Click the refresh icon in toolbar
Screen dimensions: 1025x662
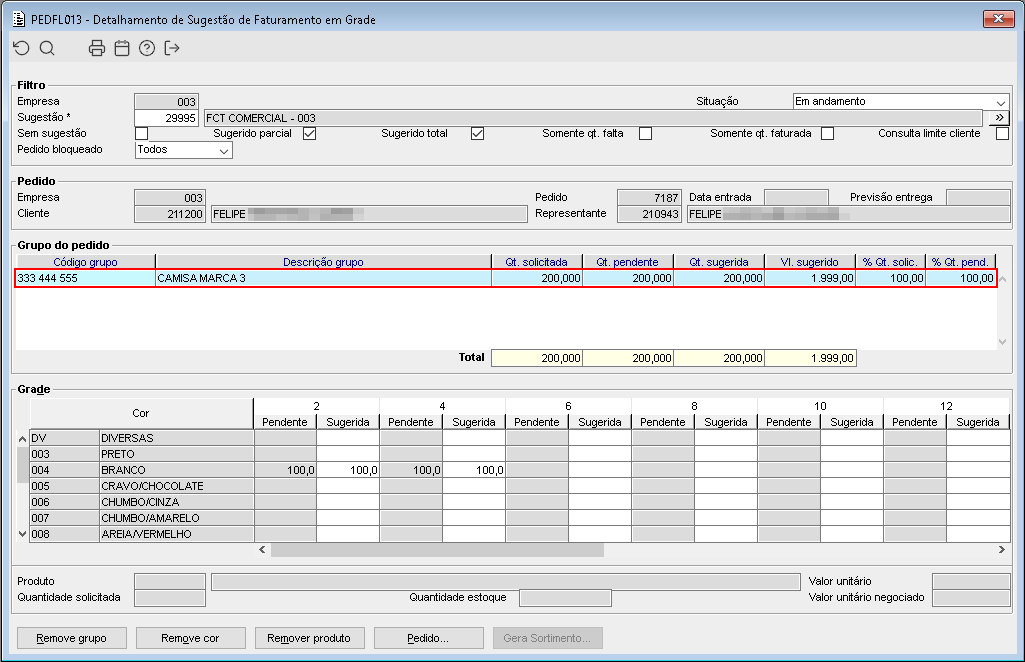[x=21, y=48]
